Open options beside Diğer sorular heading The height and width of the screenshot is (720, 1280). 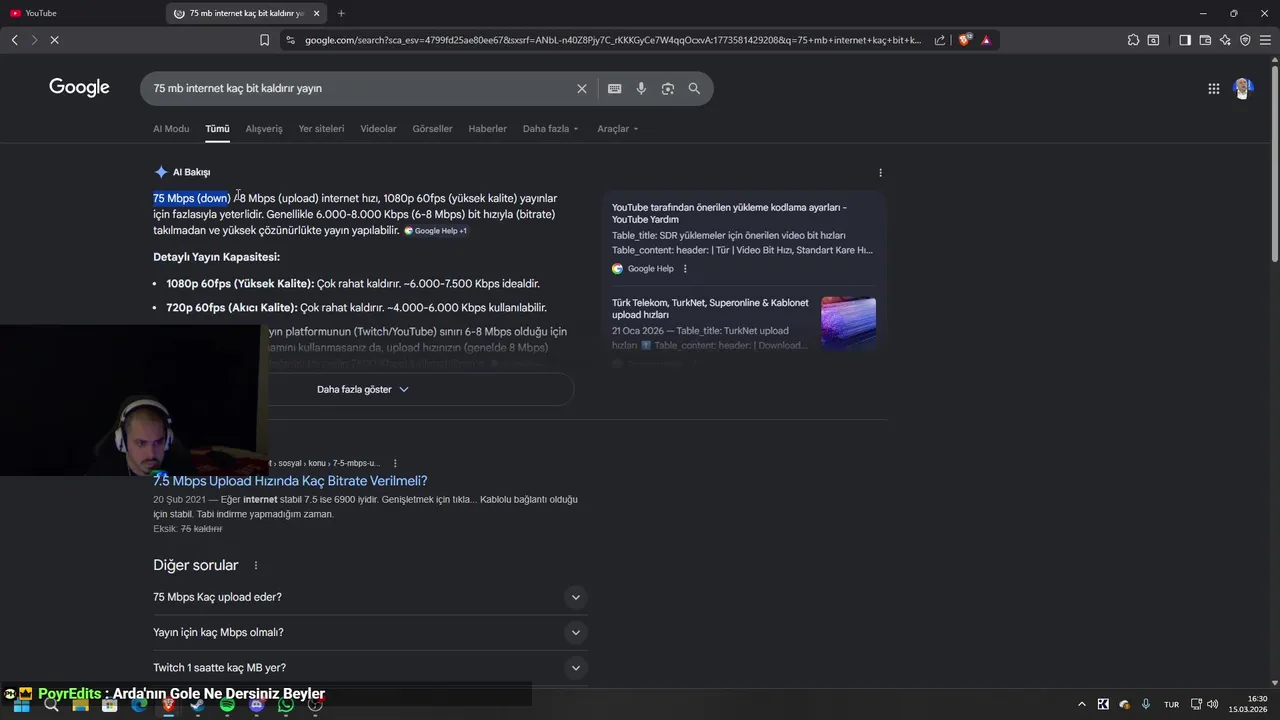pyautogui.click(x=255, y=565)
